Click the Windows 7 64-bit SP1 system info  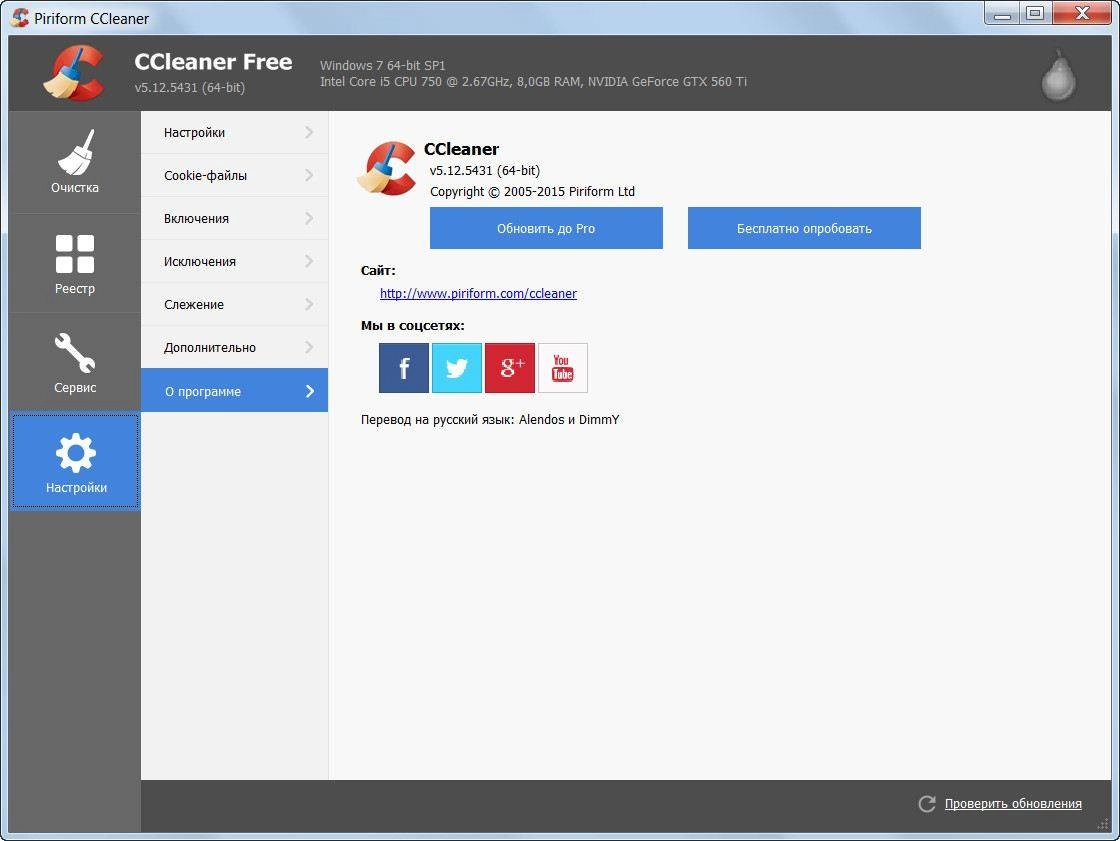[382, 65]
